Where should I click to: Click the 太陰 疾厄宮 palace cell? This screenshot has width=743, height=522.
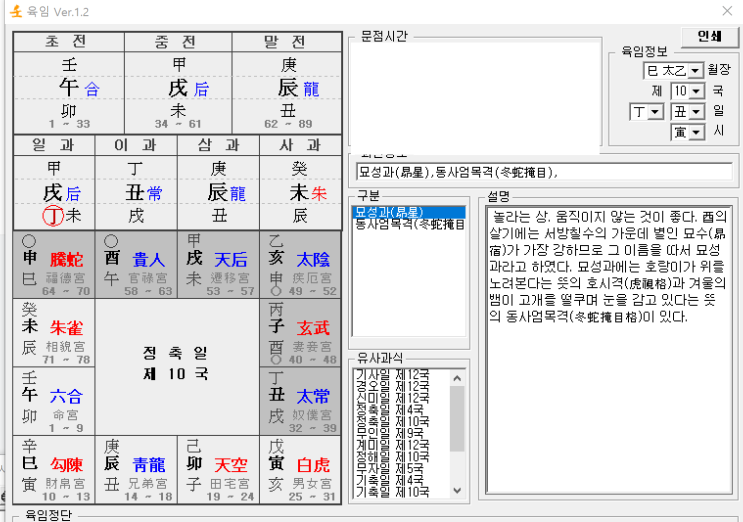tap(300, 265)
